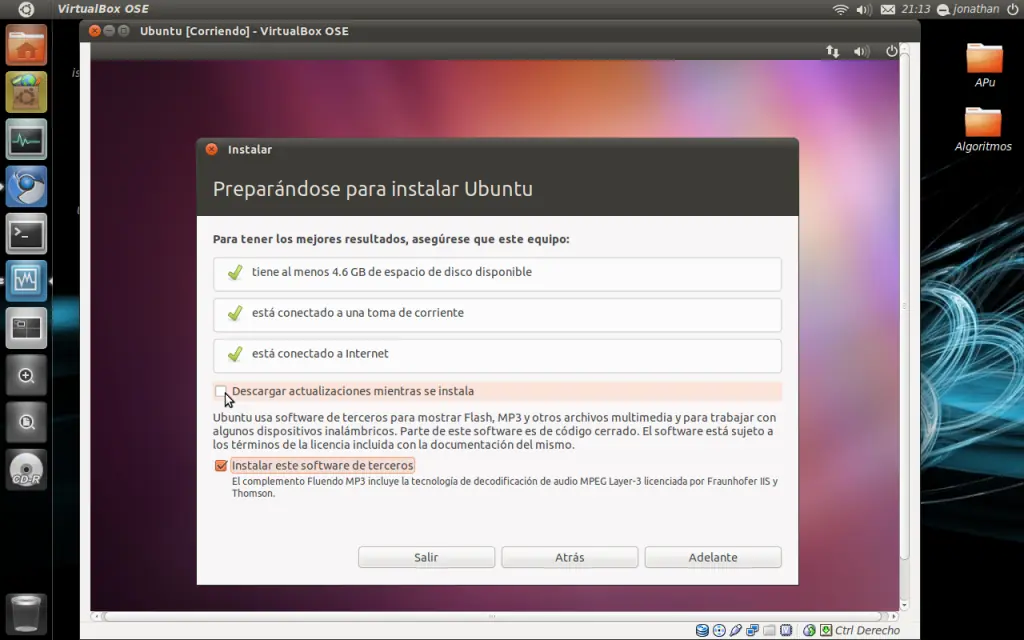This screenshot has height=640, width=1024.
Task: Click 'Preparándose para instalar Ubuntu' heading
Action: pyautogui.click(x=373, y=189)
